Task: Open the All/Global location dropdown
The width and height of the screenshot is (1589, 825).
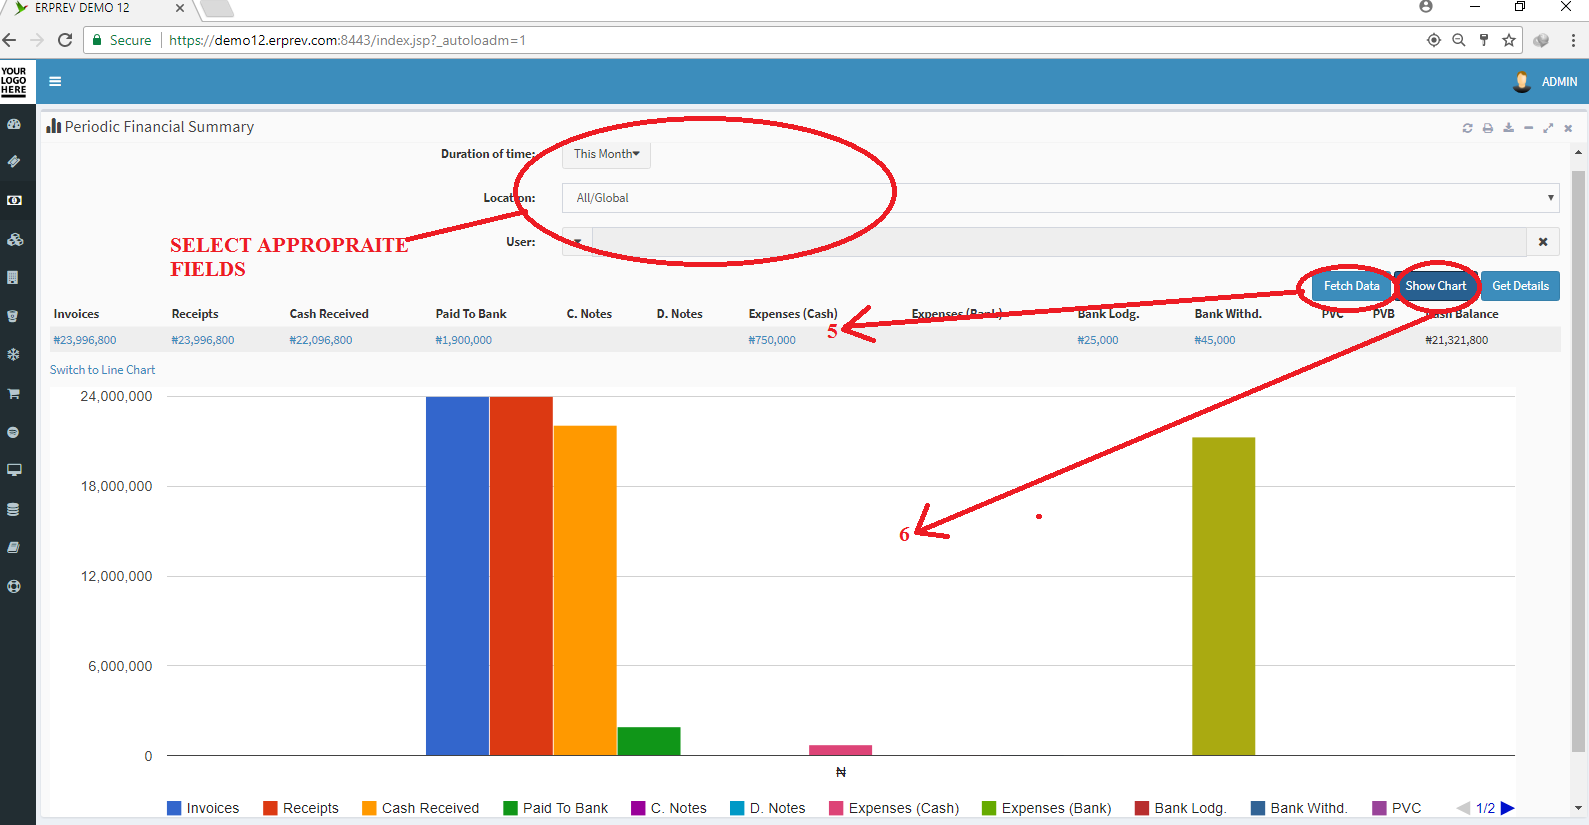Action: (1060, 198)
